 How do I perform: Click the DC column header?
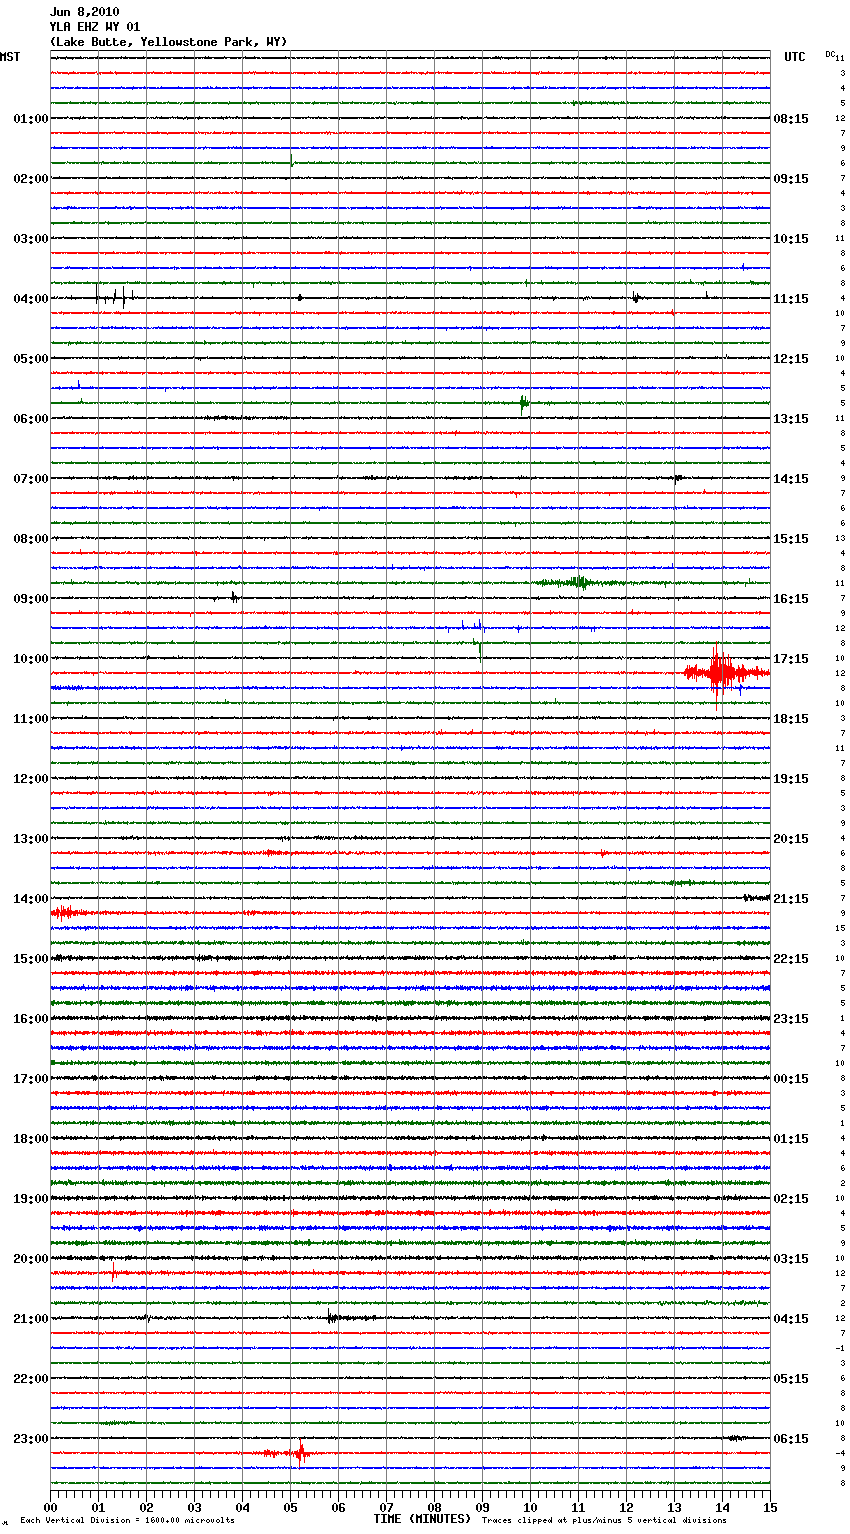[830, 54]
